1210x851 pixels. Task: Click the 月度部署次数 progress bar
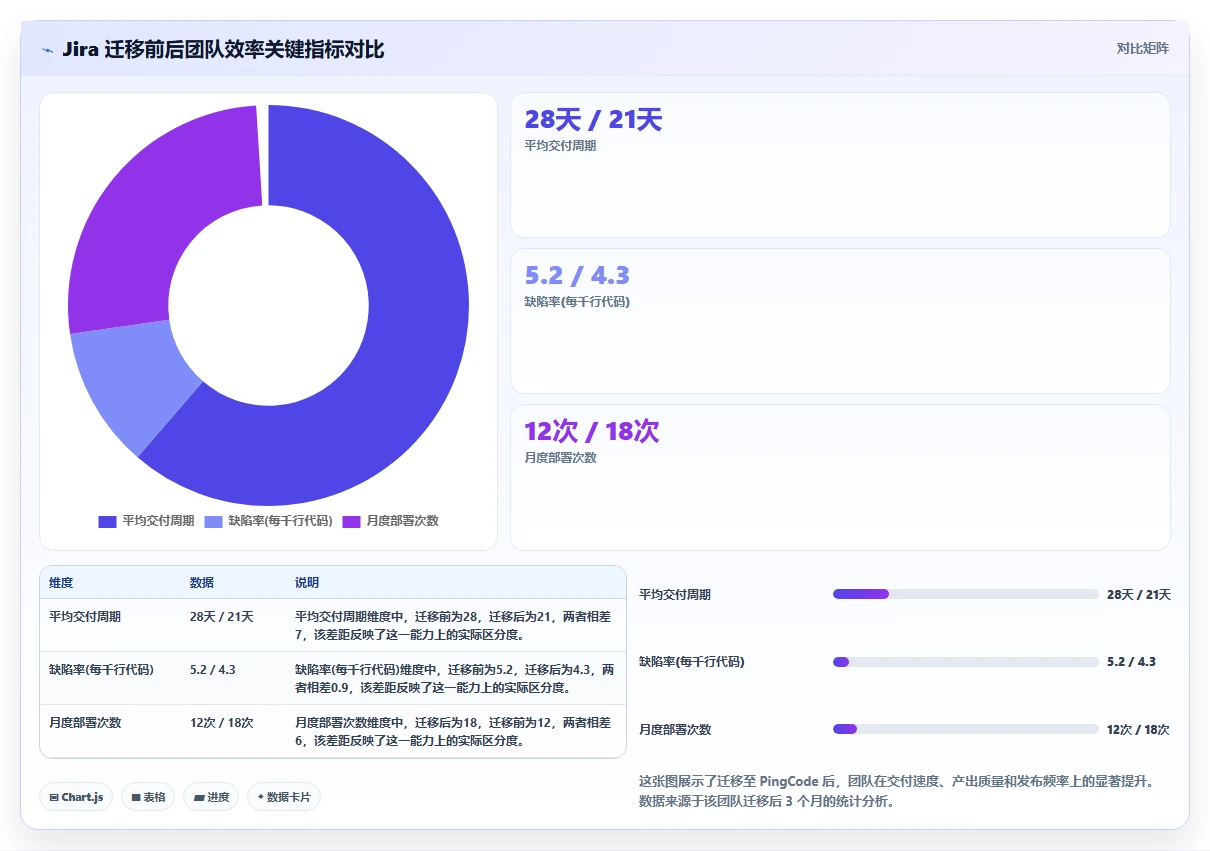point(965,729)
